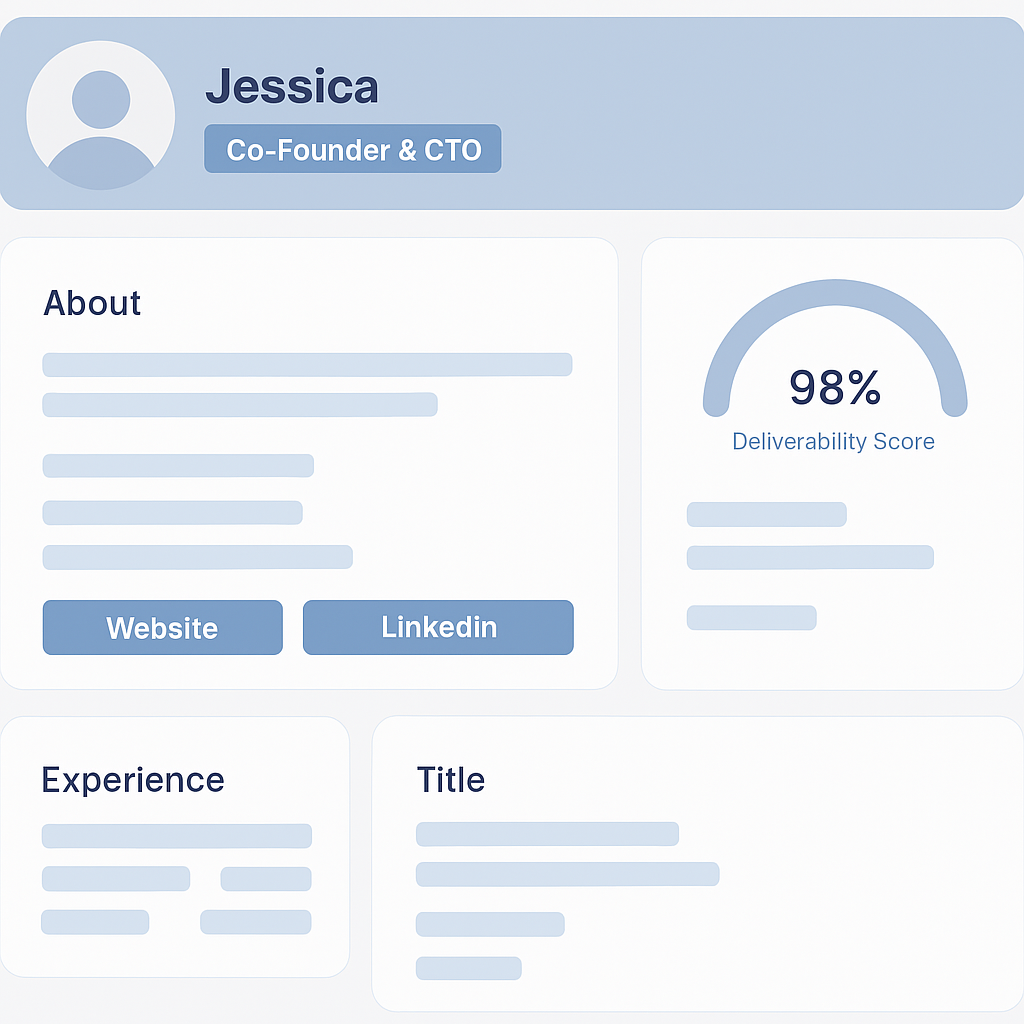
Task: Click first placeholder line under About
Action: 308,365
